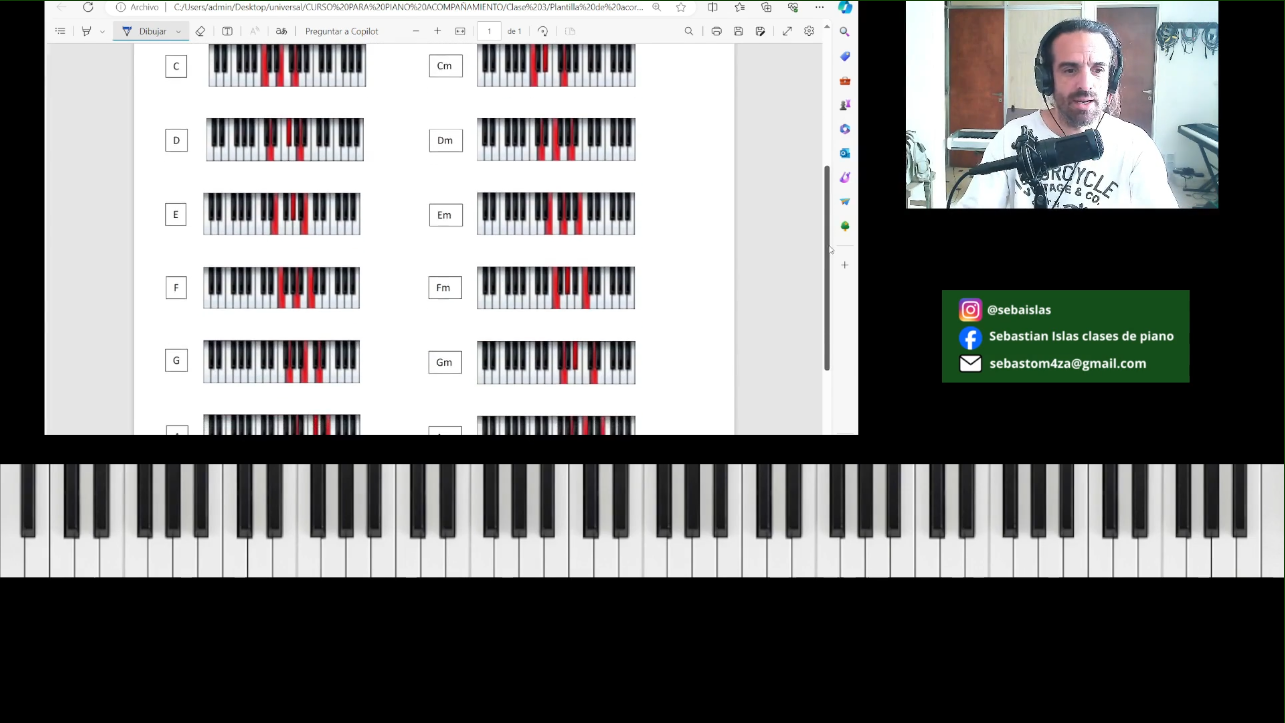
Task: Click the save PDF icon
Action: pyautogui.click(x=738, y=31)
